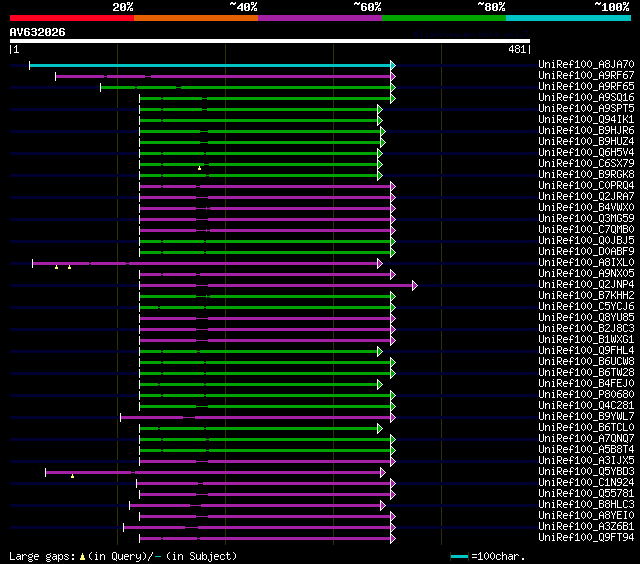Click the orange ~40% identity legend segment
Viewport: 640px width, 564px height.
[x=195, y=17]
